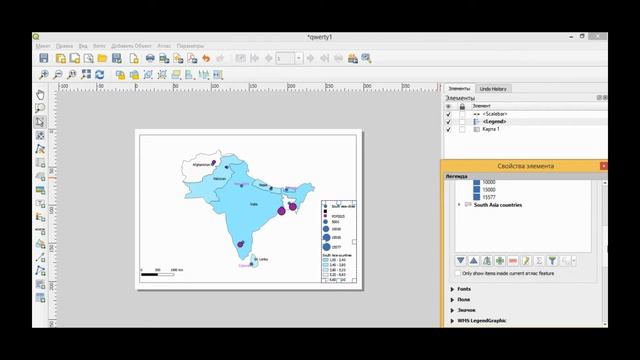Screen dimensions: 640x360
Task: Duplicate the current layout
Action: point(75,58)
